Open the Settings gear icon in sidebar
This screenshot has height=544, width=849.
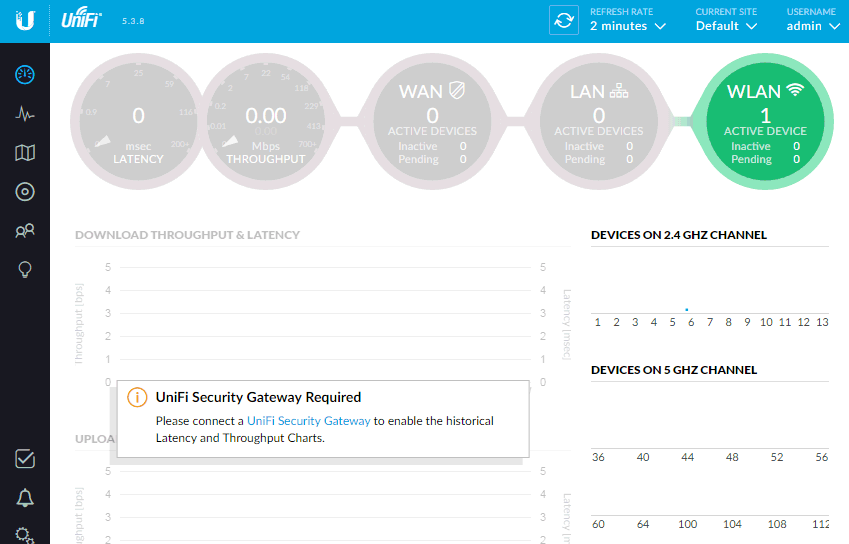point(25,535)
